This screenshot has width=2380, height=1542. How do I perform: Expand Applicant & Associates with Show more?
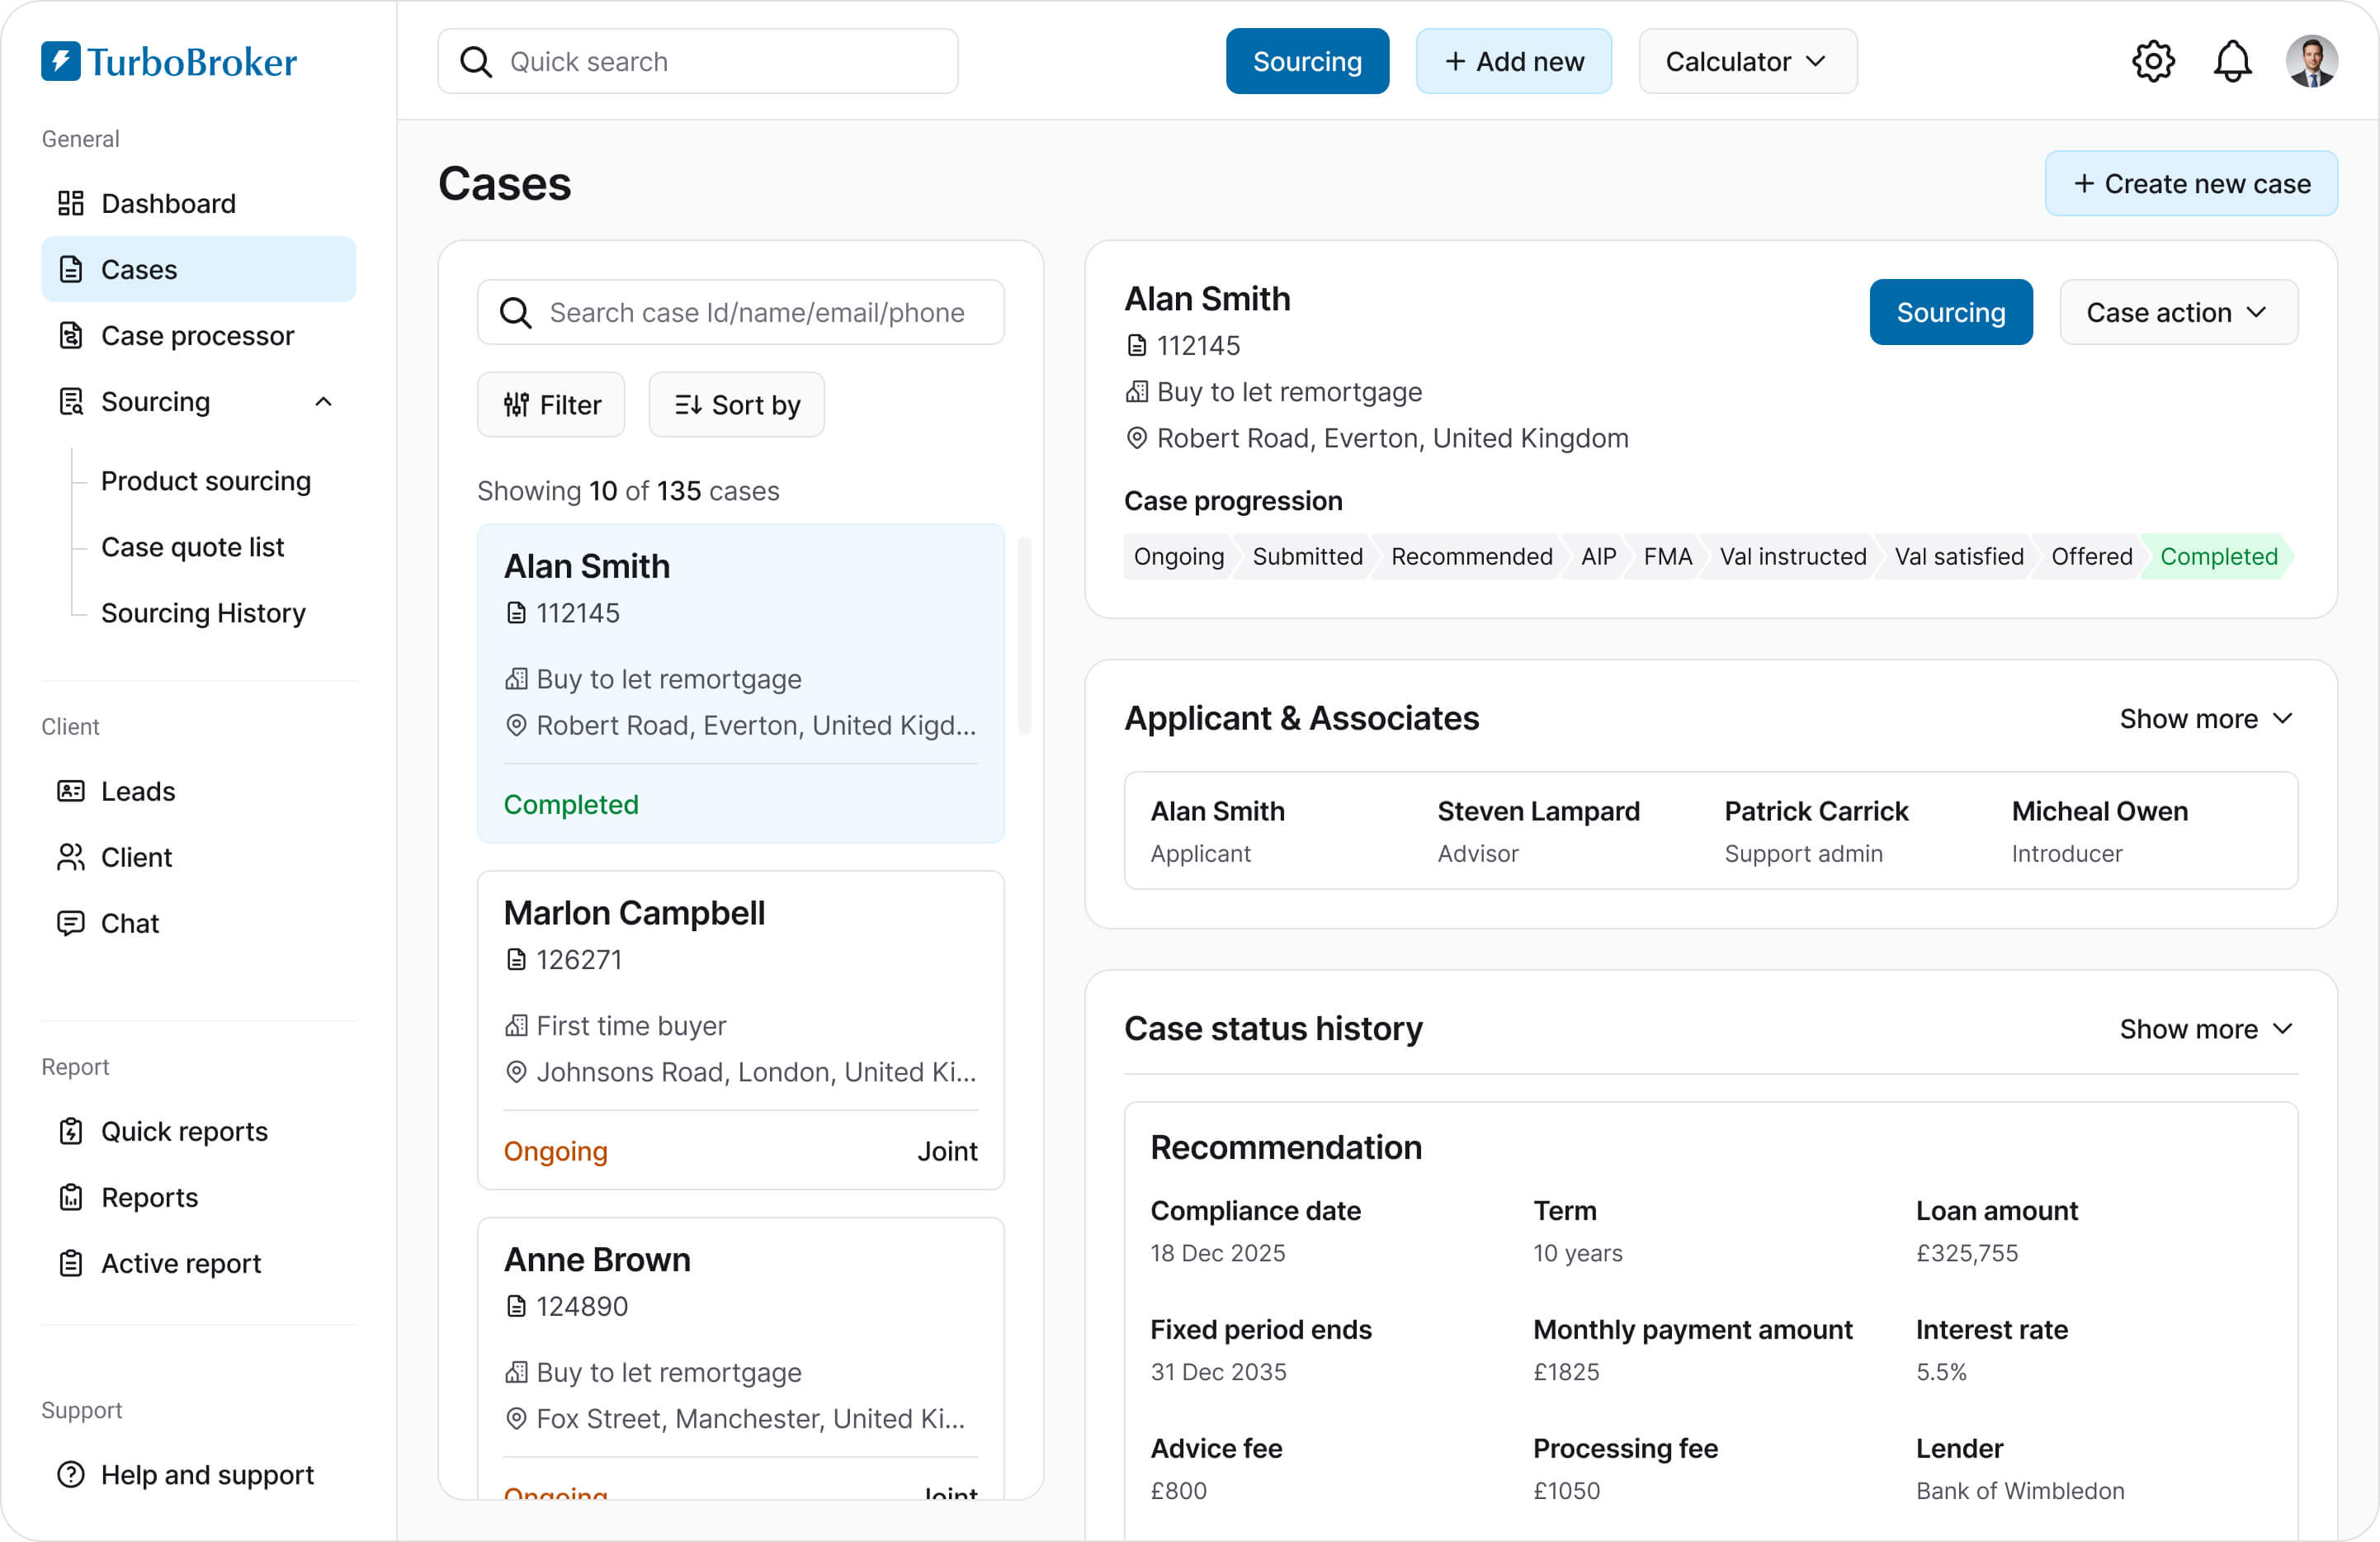pos(2207,719)
